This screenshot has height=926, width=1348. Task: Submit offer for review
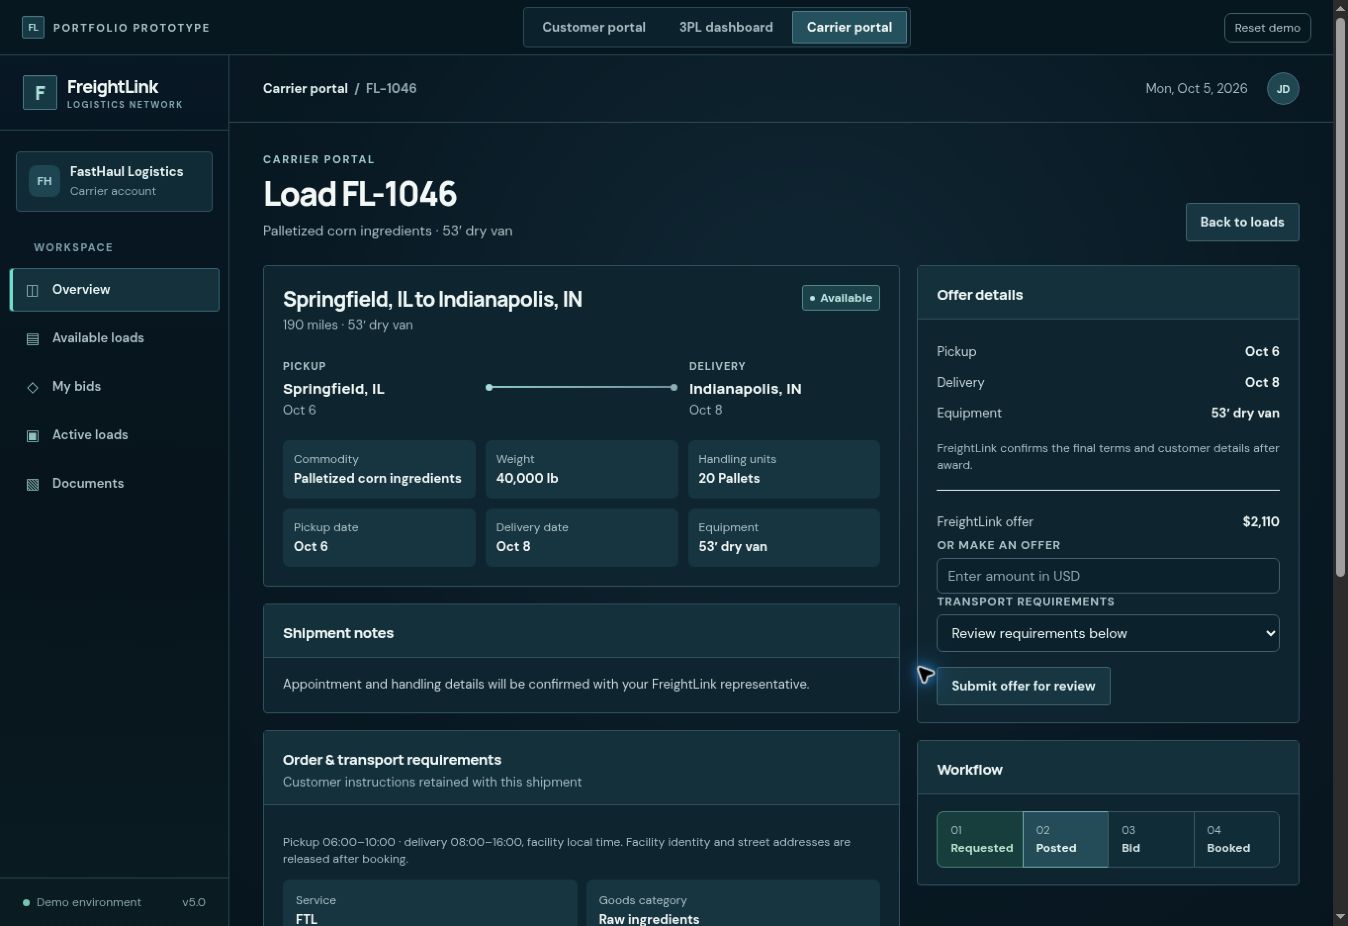coord(1023,686)
